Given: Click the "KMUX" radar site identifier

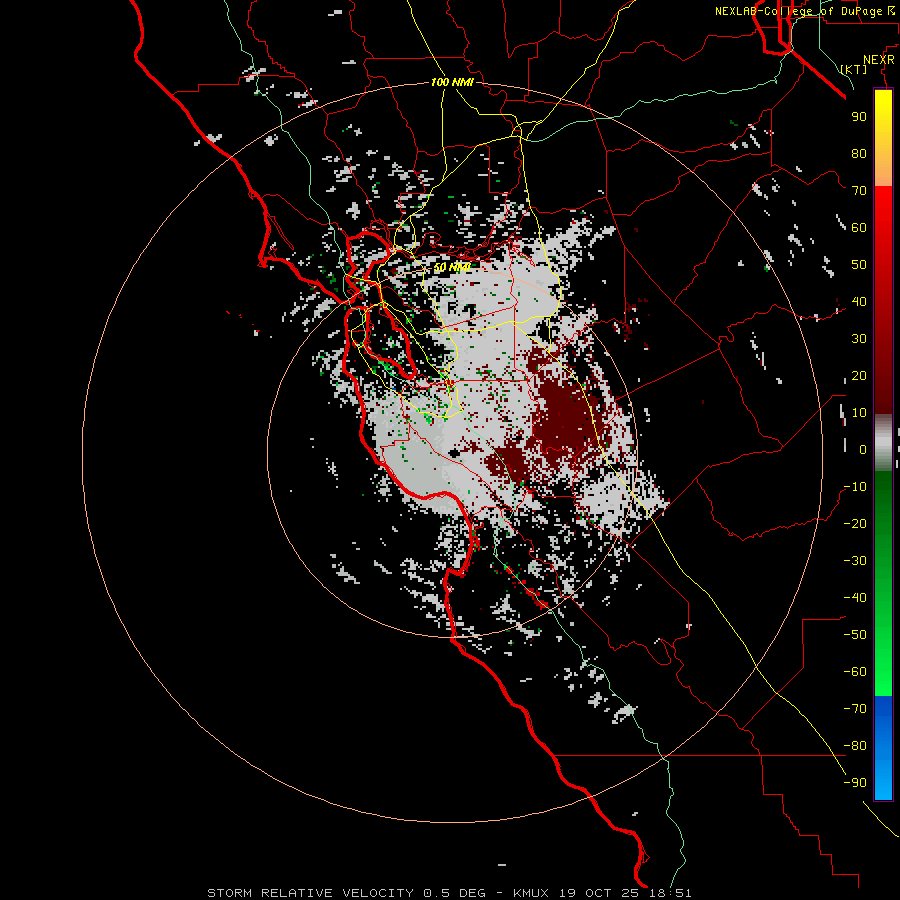Looking at the screenshot, I should 531,893.
